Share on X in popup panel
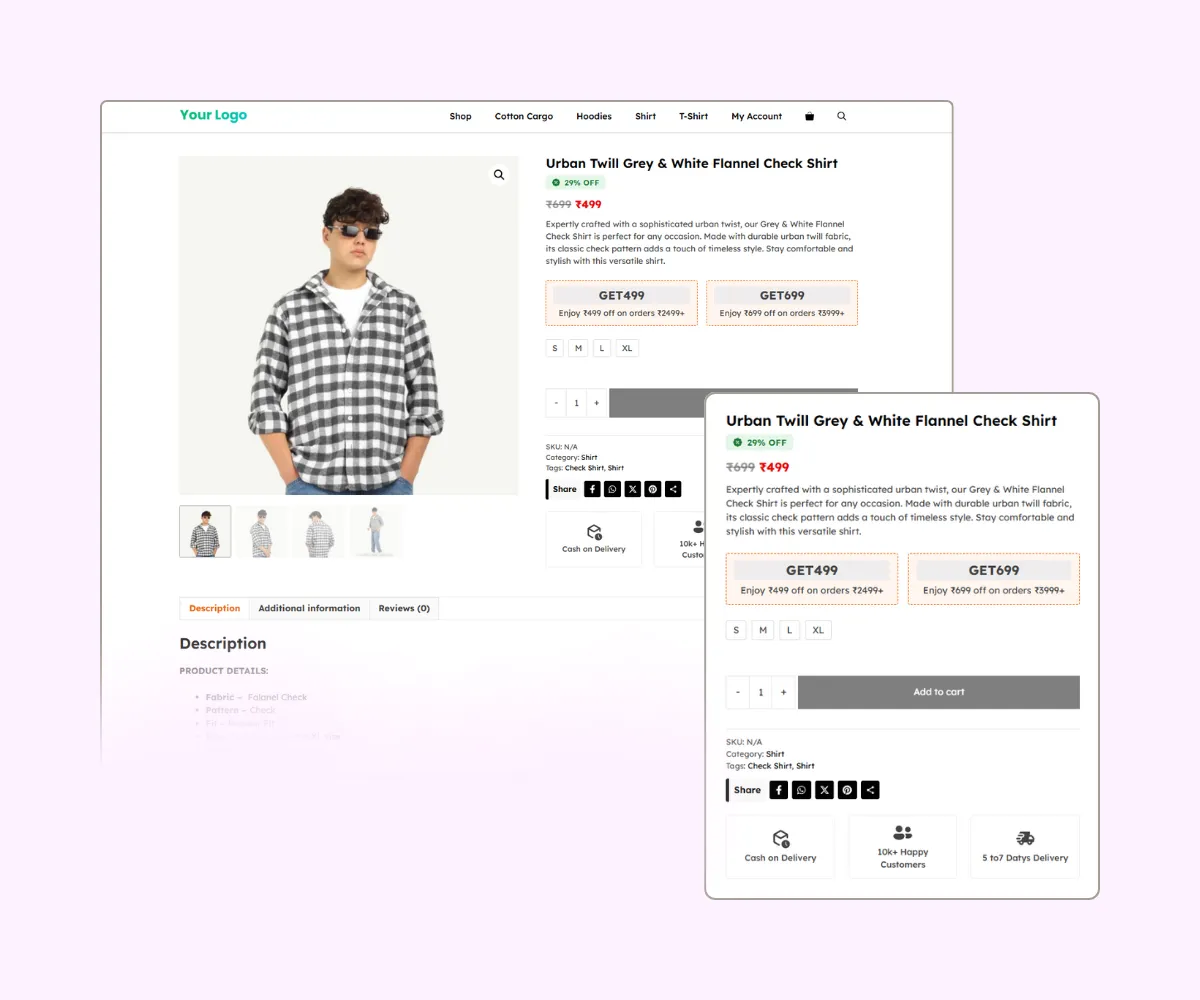Image resolution: width=1200 pixels, height=1000 pixels. pyautogui.click(x=825, y=790)
